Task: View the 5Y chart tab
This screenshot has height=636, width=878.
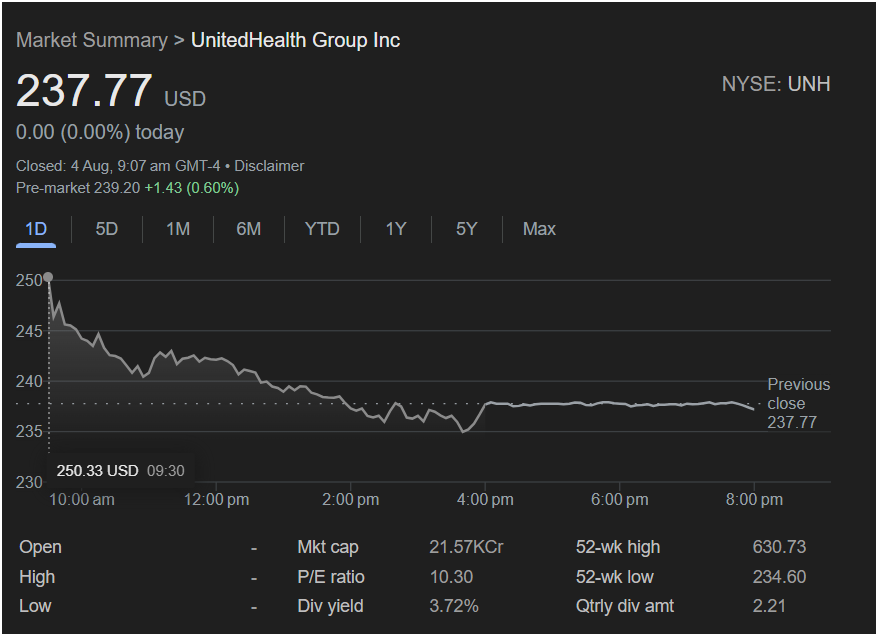Action: tap(466, 229)
